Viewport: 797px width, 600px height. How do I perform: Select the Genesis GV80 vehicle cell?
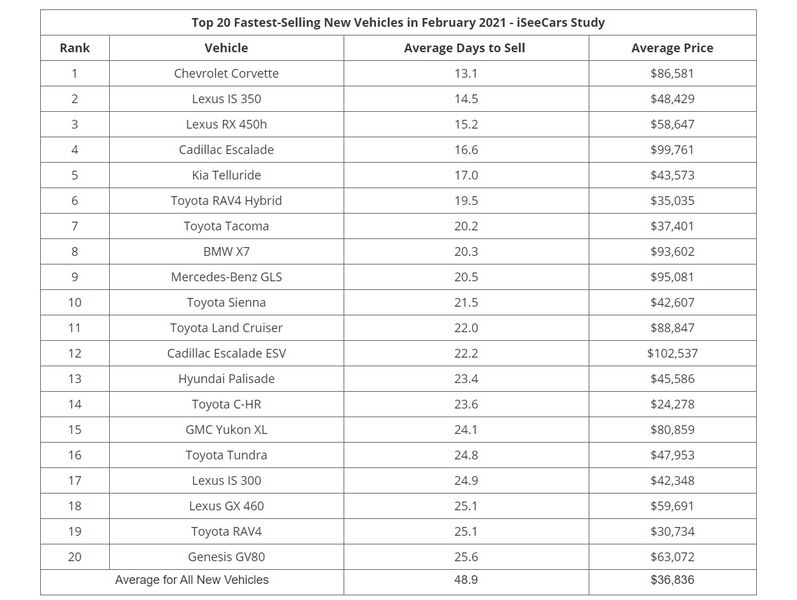coord(226,556)
